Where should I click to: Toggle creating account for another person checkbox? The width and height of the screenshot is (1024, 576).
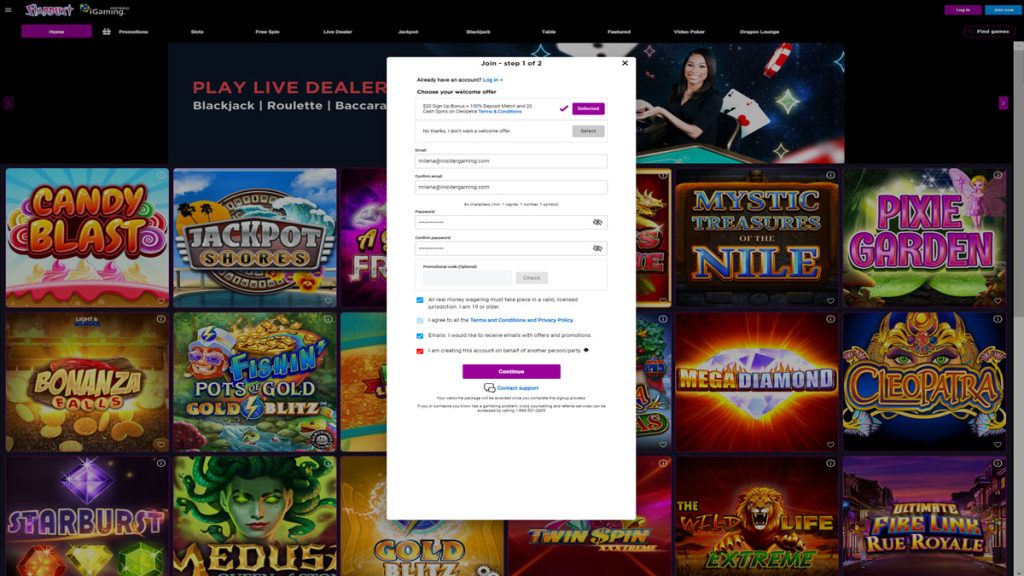click(420, 351)
